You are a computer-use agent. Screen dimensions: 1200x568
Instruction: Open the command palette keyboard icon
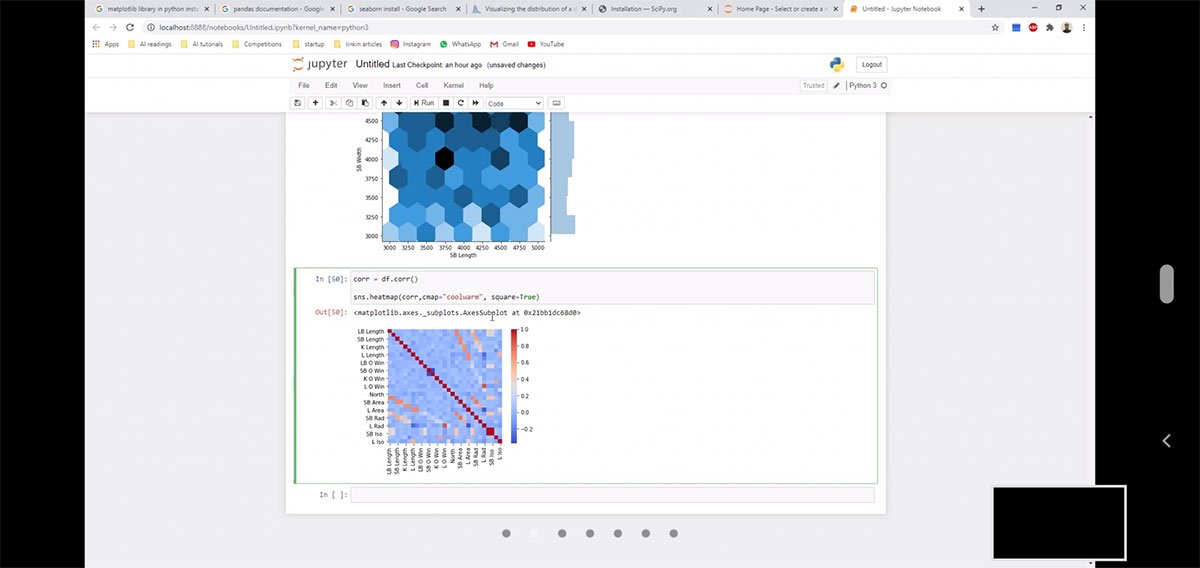(x=557, y=103)
